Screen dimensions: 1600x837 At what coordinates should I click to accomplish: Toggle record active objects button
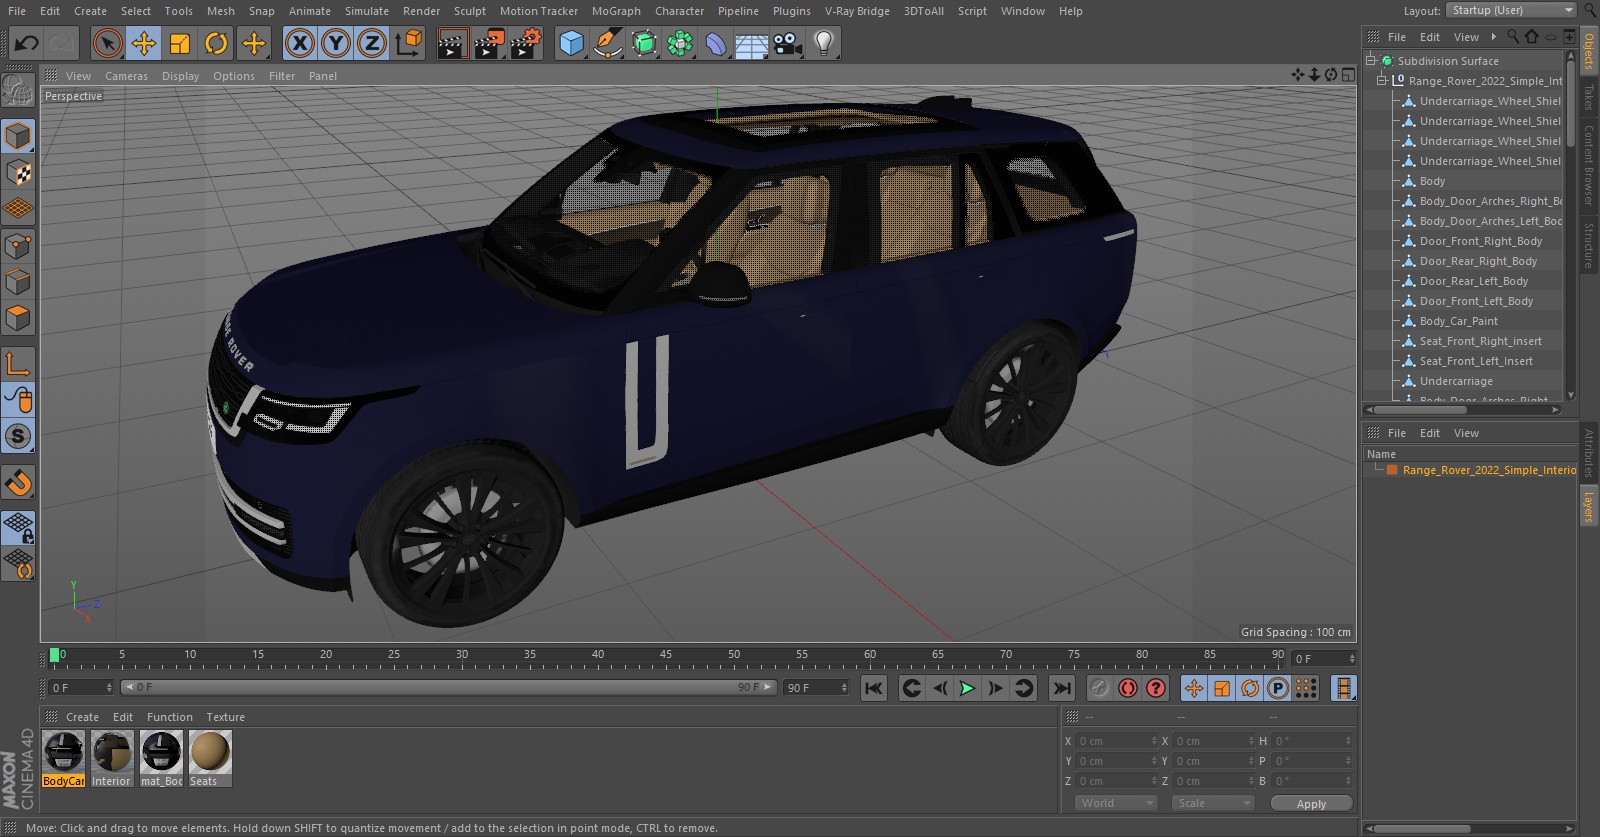pyautogui.click(x=1099, y=688)
